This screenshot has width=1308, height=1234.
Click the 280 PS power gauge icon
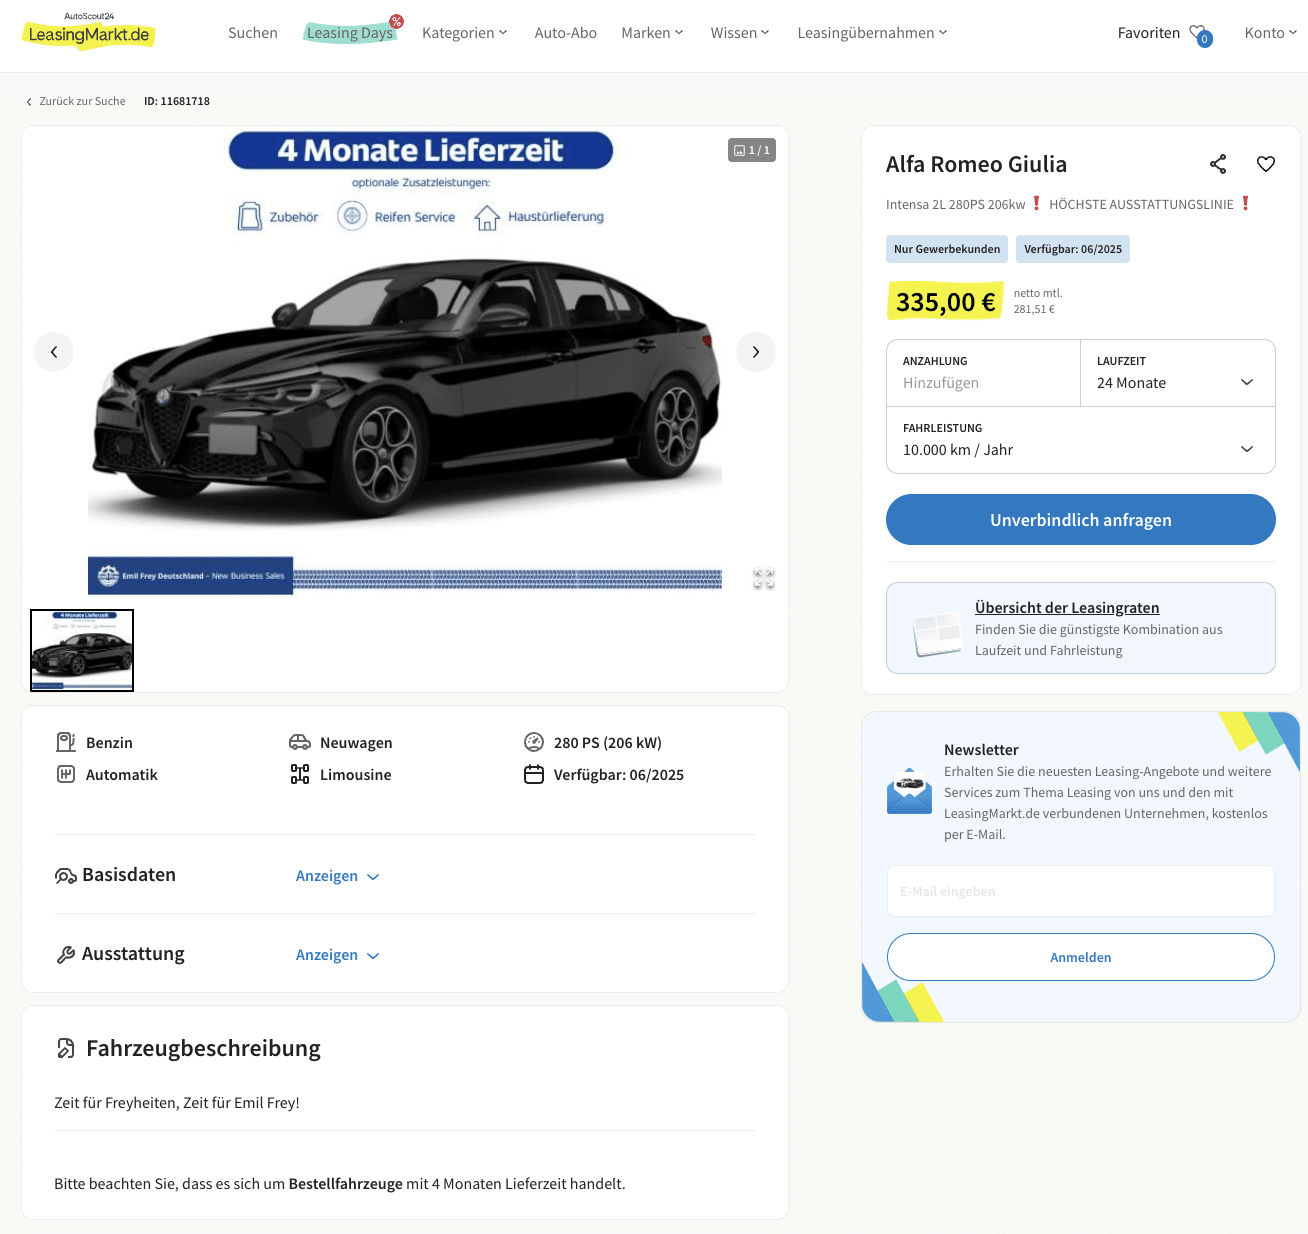[x=534, y=742]
